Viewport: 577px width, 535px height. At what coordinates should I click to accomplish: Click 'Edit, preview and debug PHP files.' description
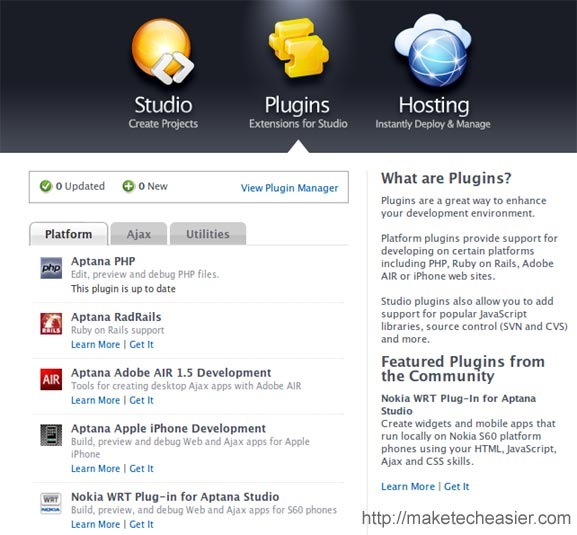tap(145, 274)
